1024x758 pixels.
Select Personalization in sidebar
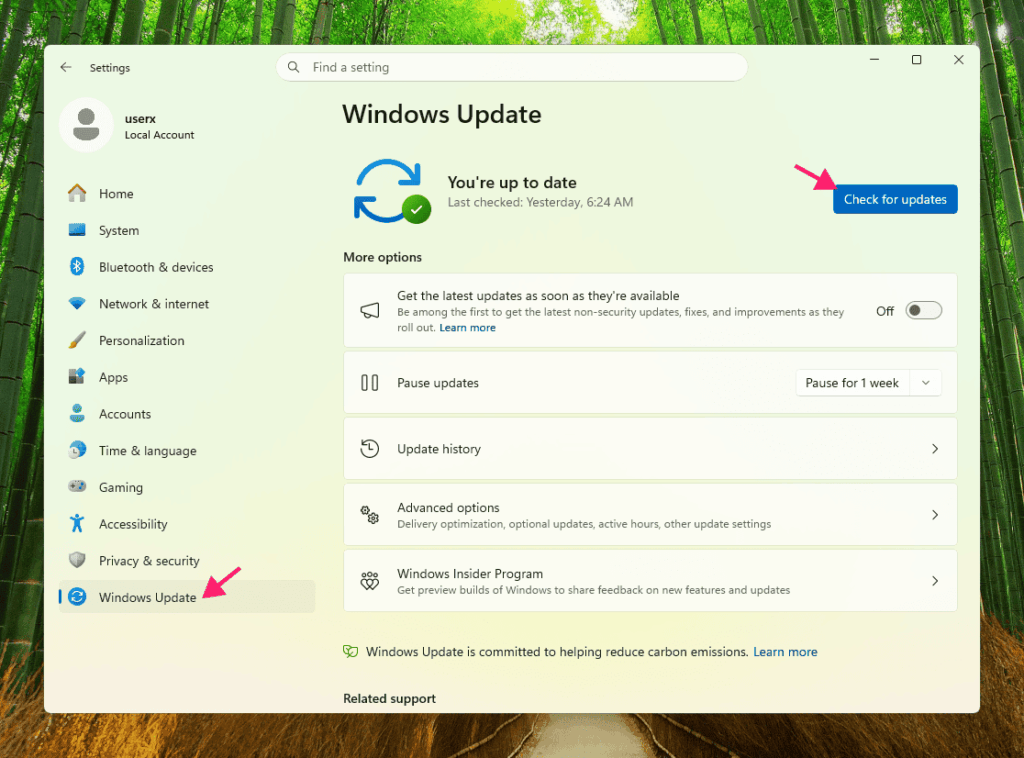(187, 340)
